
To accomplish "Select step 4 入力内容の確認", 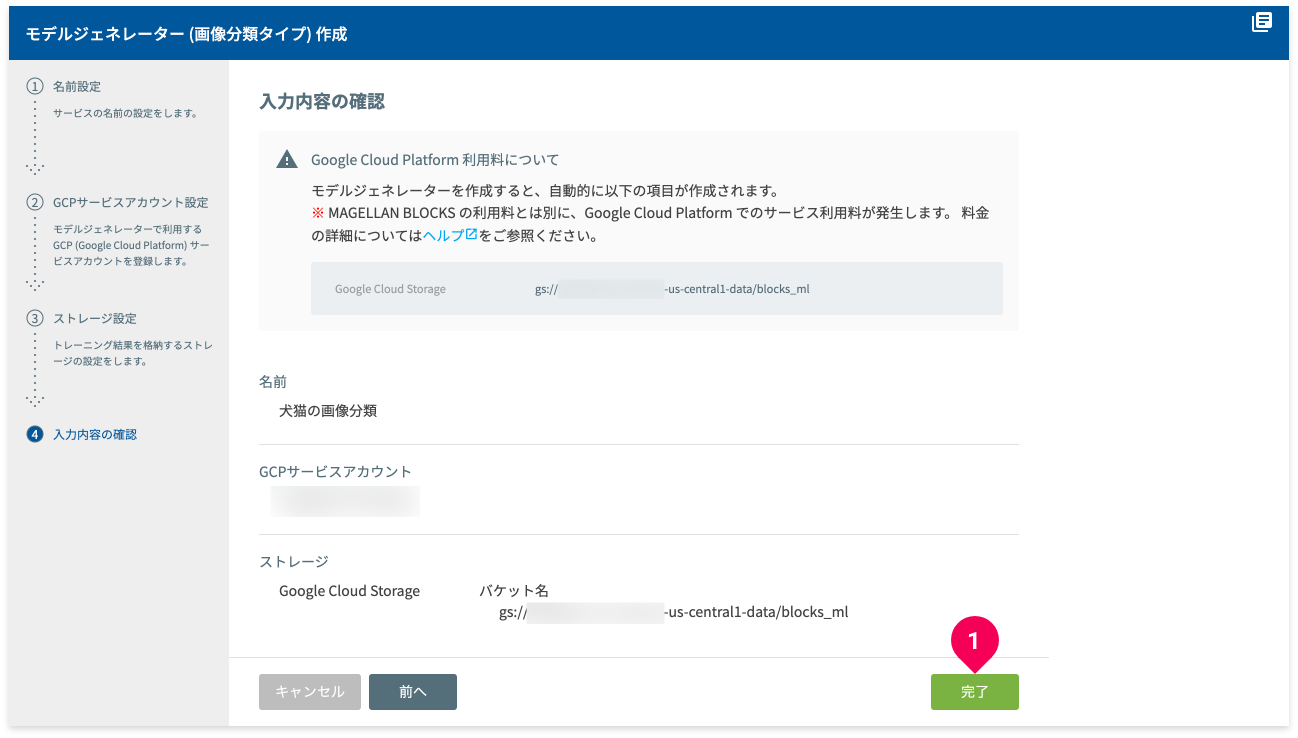I will tap(95, 435).
